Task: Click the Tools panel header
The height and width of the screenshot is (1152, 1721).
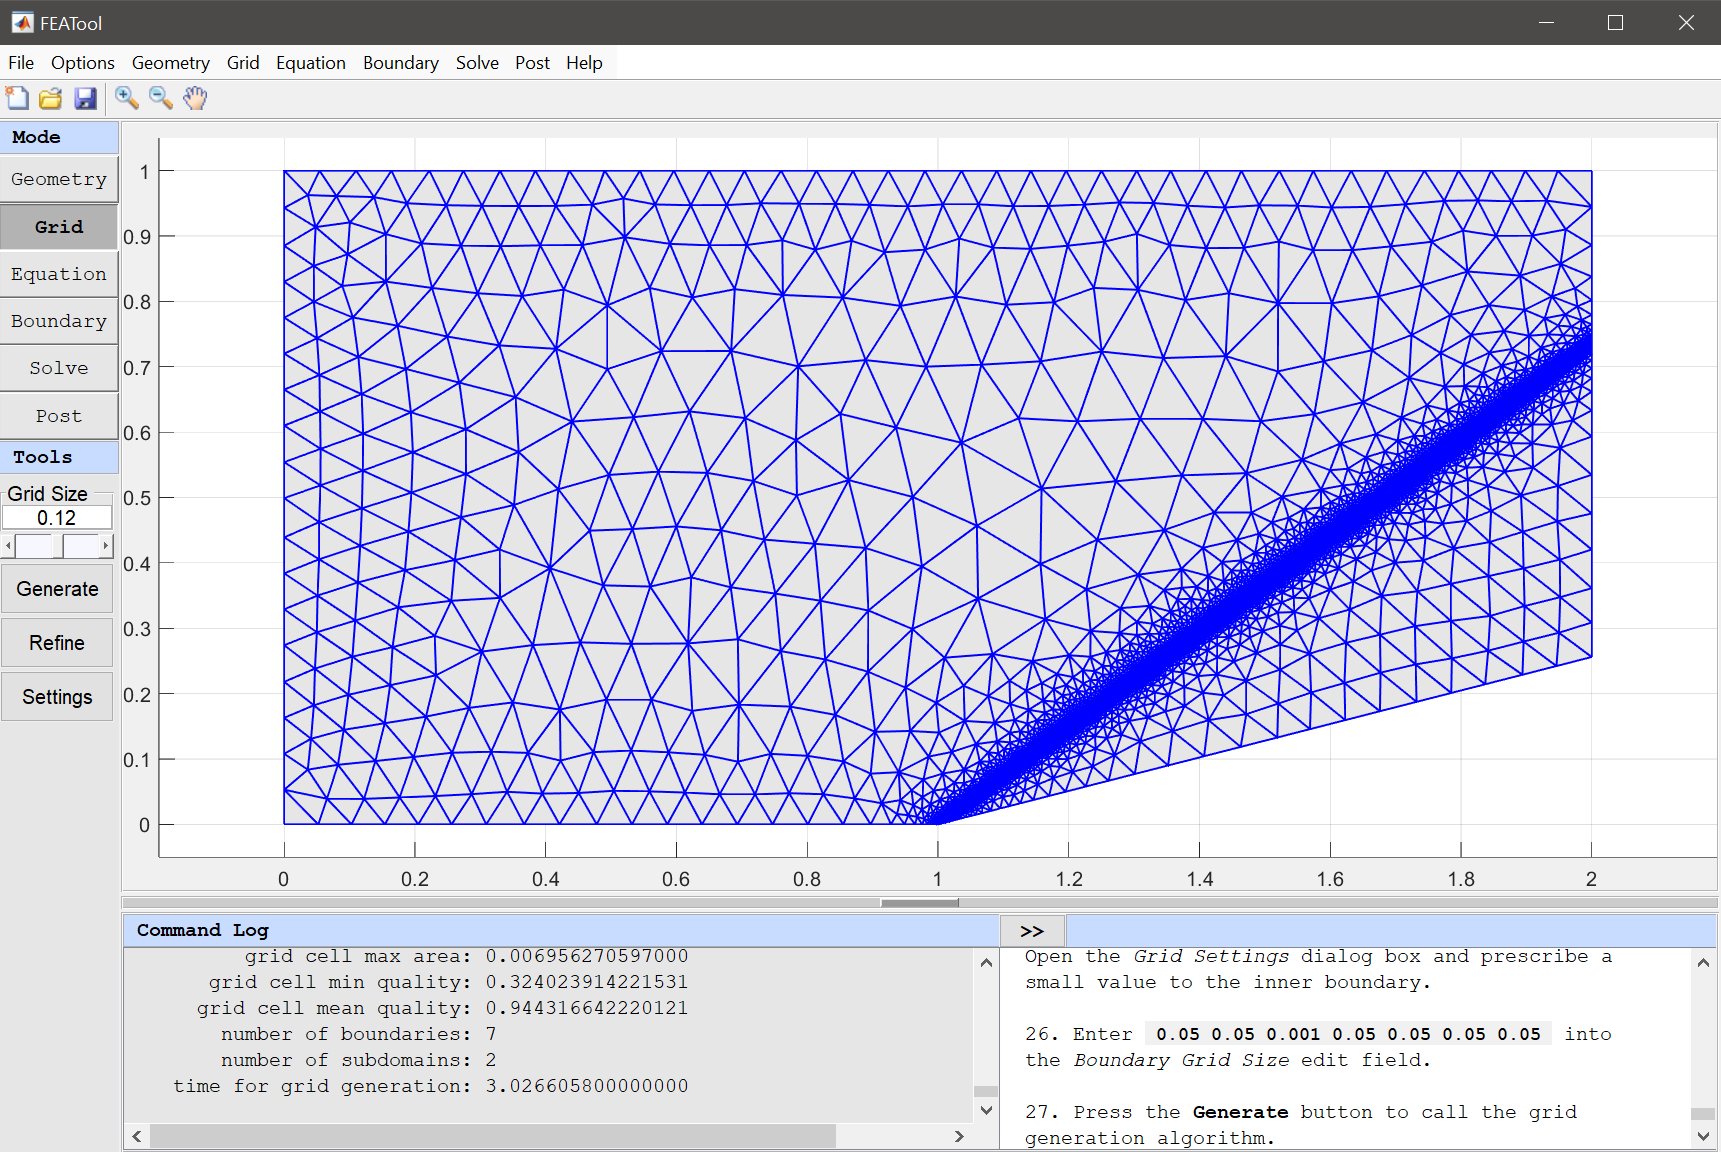Action: [x=59, y=457]
